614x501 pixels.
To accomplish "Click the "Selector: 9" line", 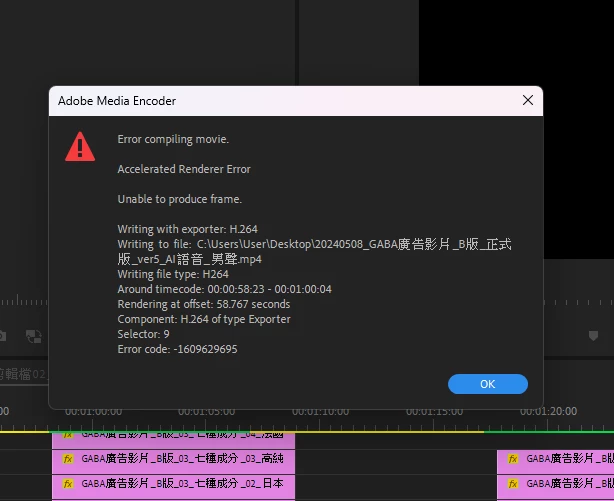I will (x=143, y=334).
